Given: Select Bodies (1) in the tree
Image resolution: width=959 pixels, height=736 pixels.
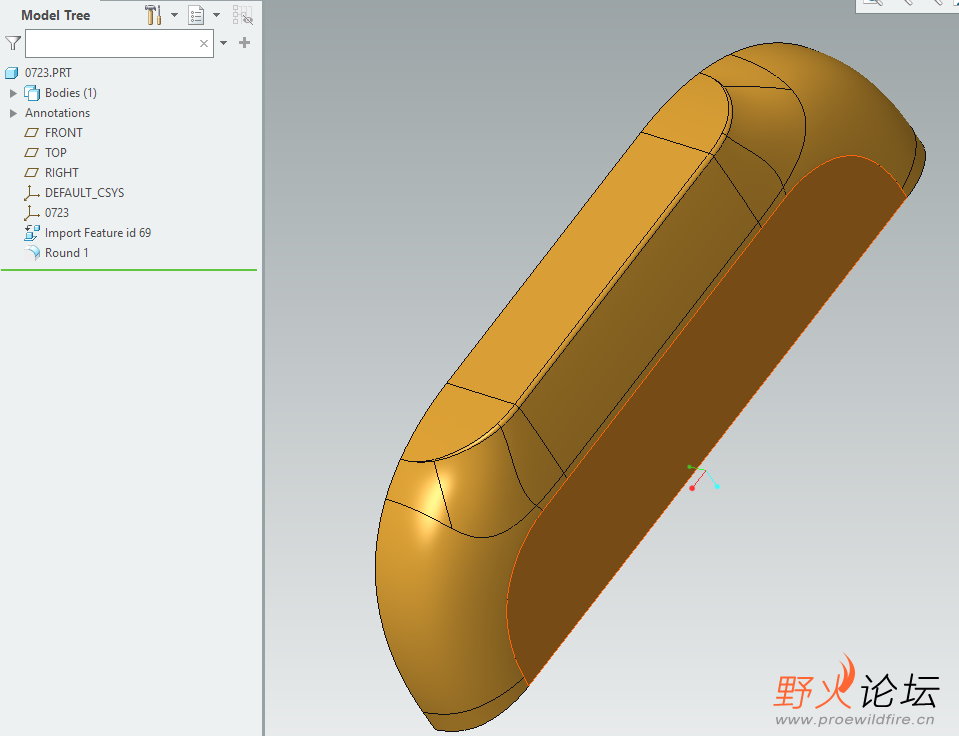Looking at the screenshot, I should click(x=70, y=92).
